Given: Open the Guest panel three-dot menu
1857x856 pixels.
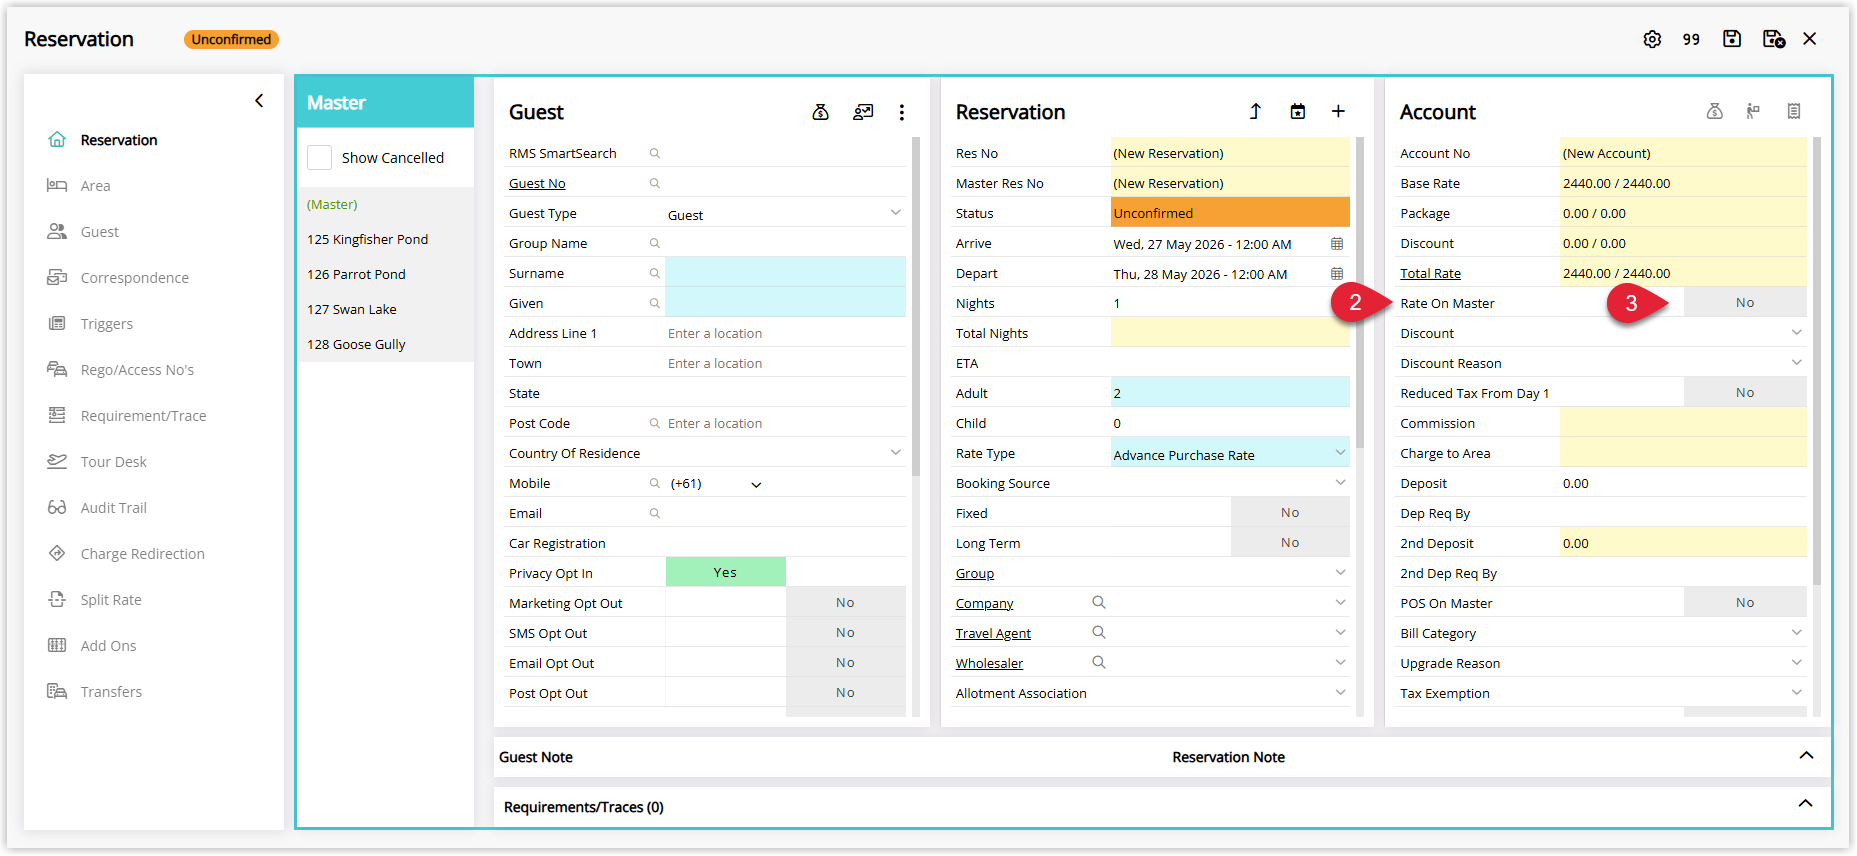Looking at the screenshot, I should [902, 112].
